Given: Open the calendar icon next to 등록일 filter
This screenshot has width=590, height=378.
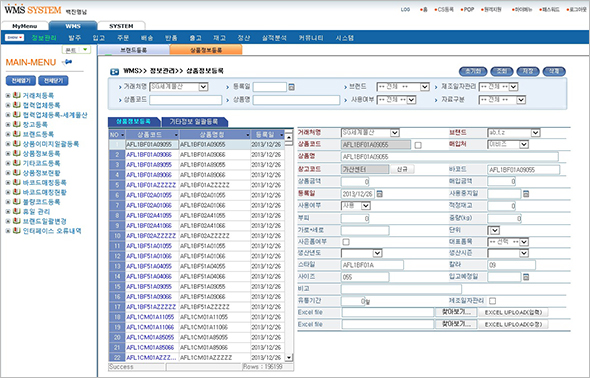Looking at the screenshot, I should 291,87.
